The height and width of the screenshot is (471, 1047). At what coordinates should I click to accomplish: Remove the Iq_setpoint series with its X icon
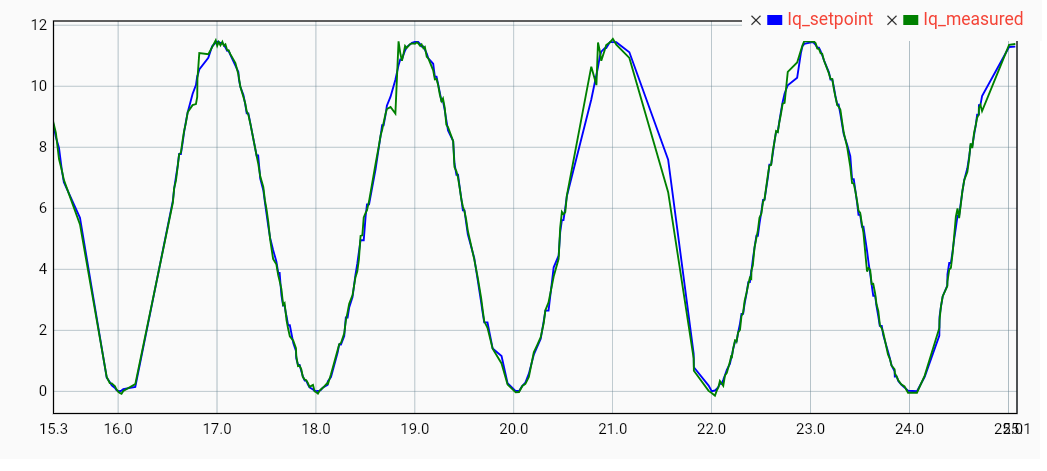pos(755,20)
